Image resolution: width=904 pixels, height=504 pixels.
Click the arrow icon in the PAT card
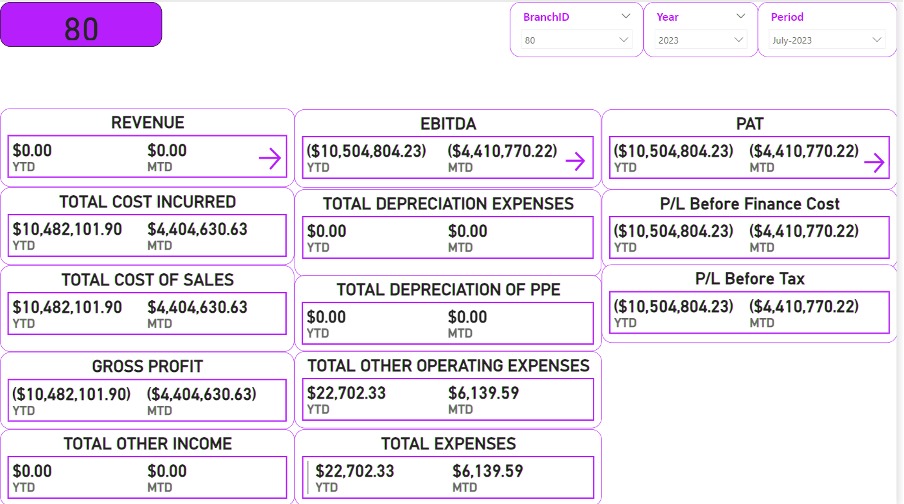pyautogui.click(x=874, y=162)
